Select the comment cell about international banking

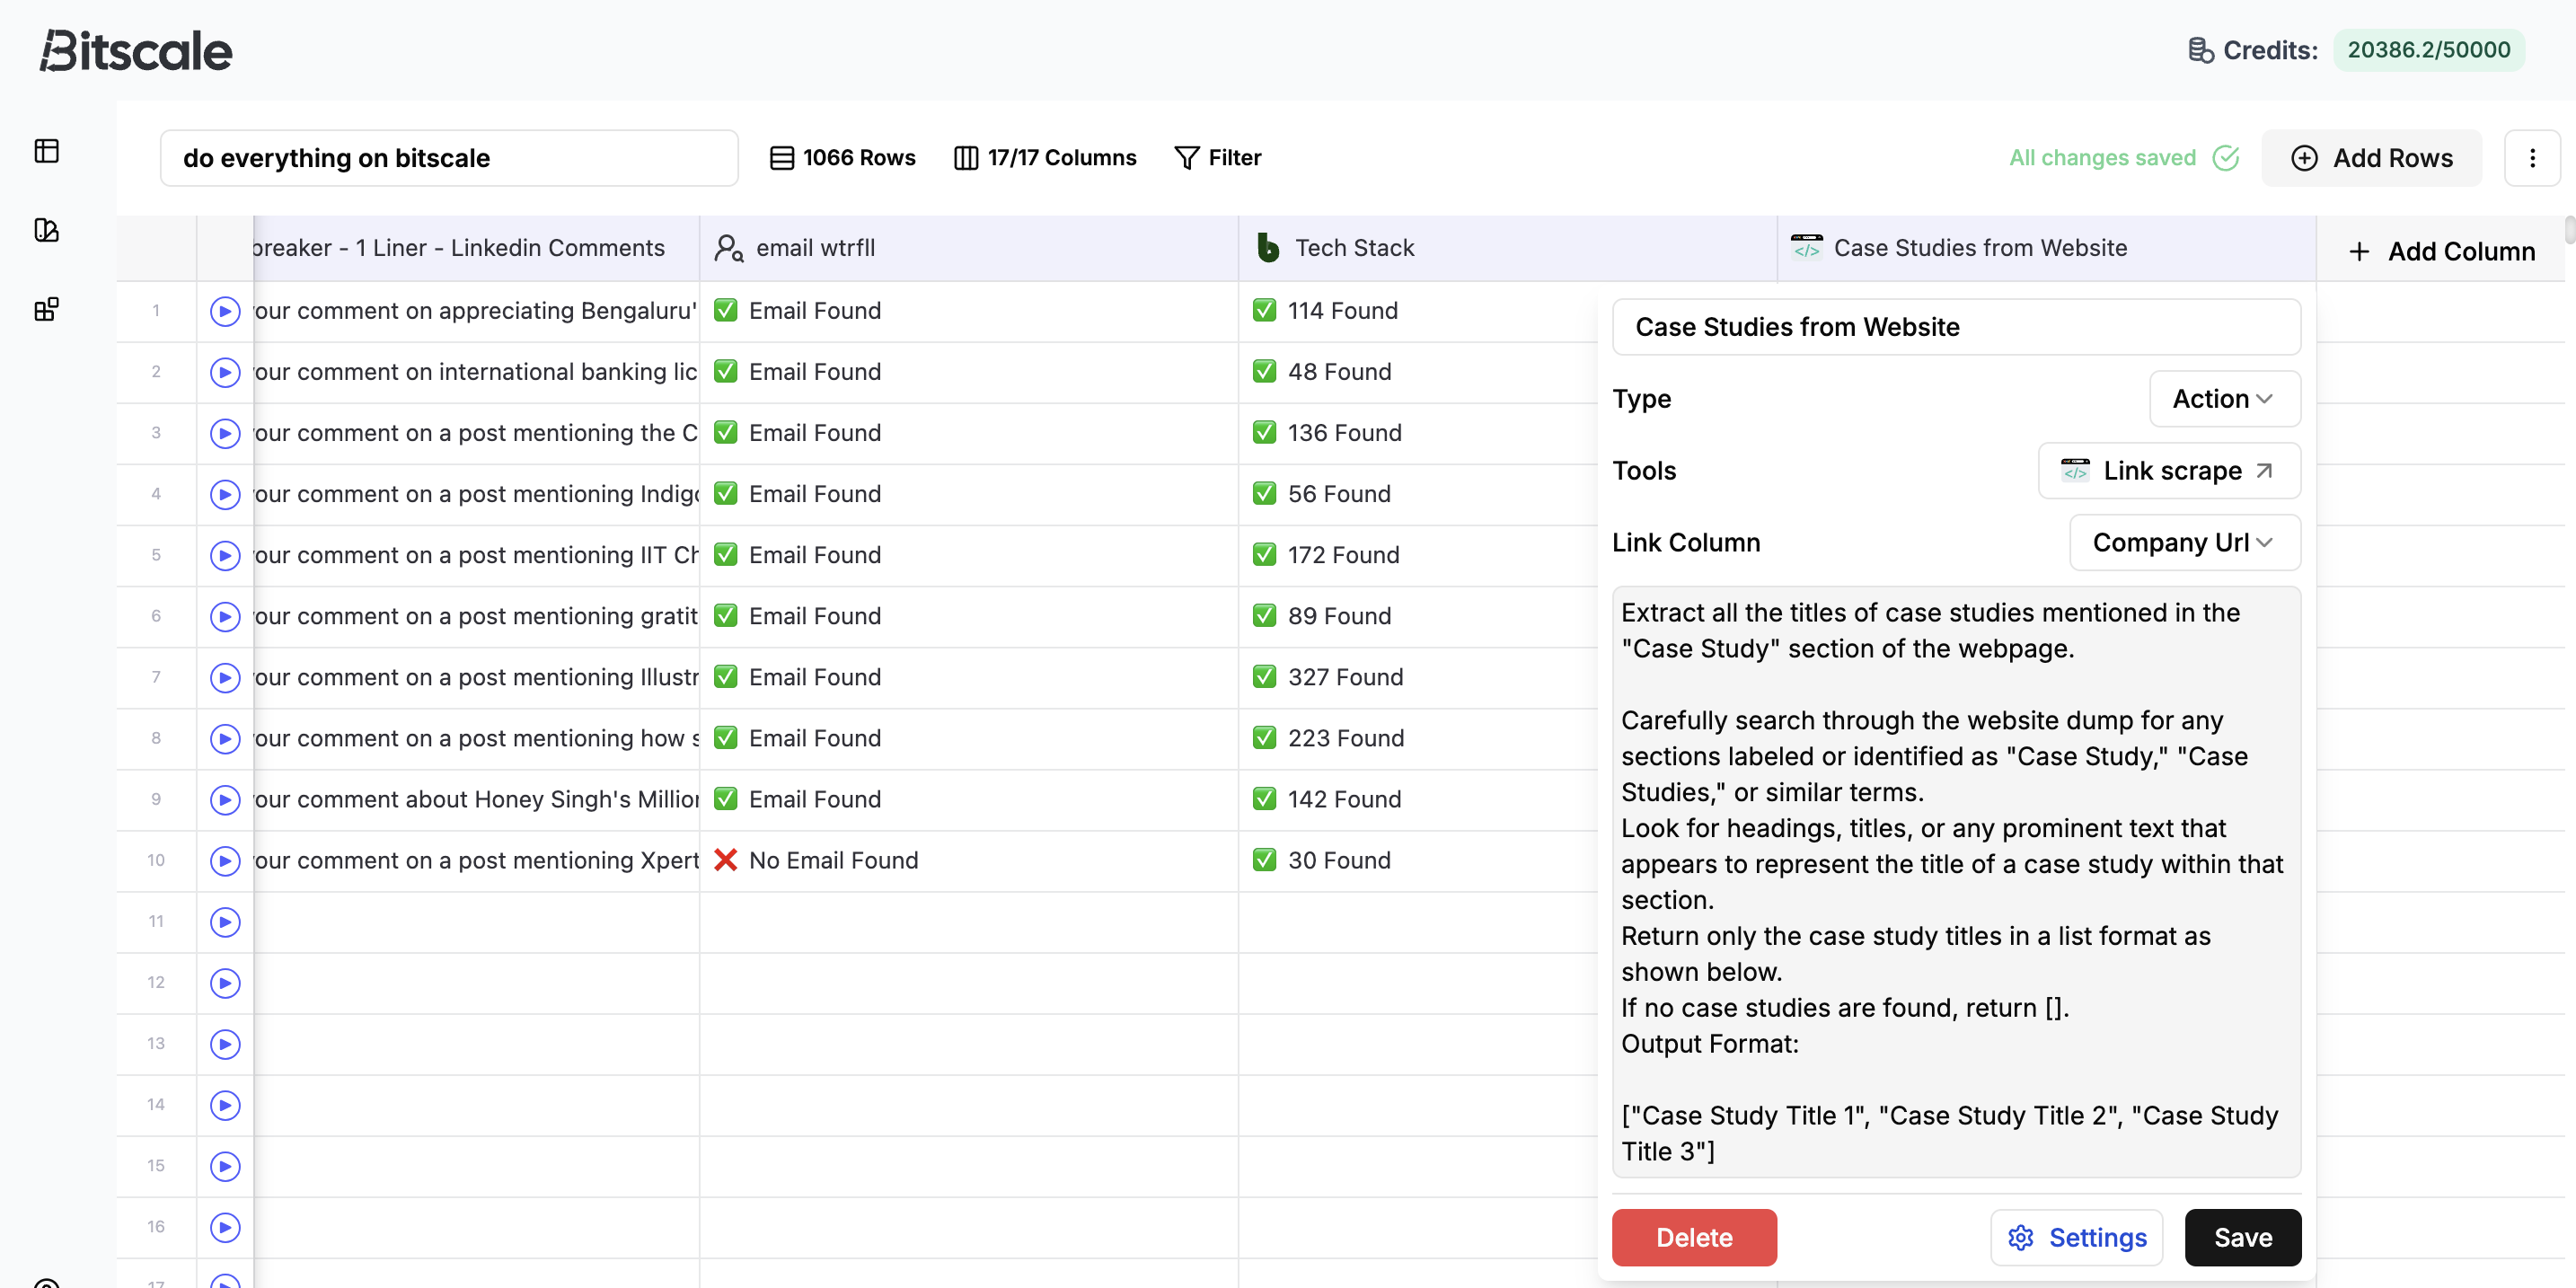coord(476,372)
